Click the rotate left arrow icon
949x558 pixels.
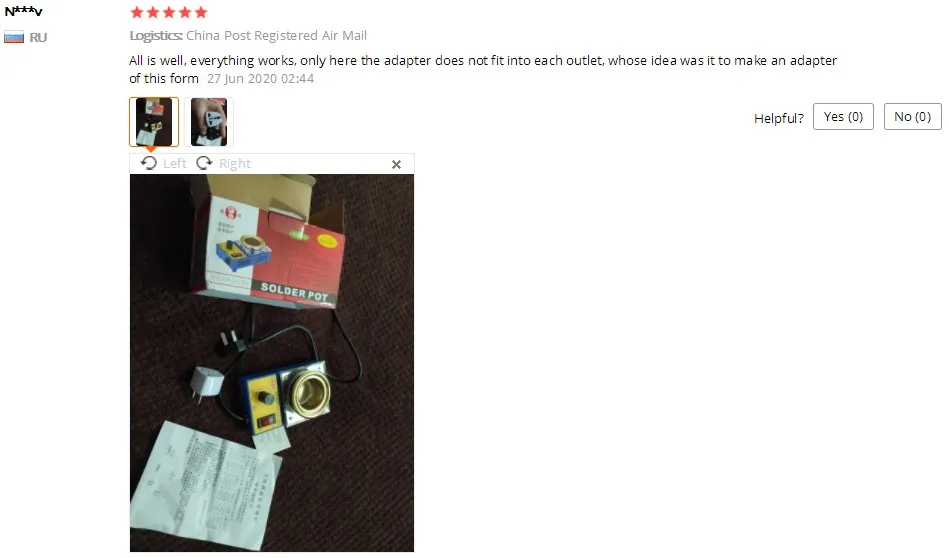coord(148,163)
